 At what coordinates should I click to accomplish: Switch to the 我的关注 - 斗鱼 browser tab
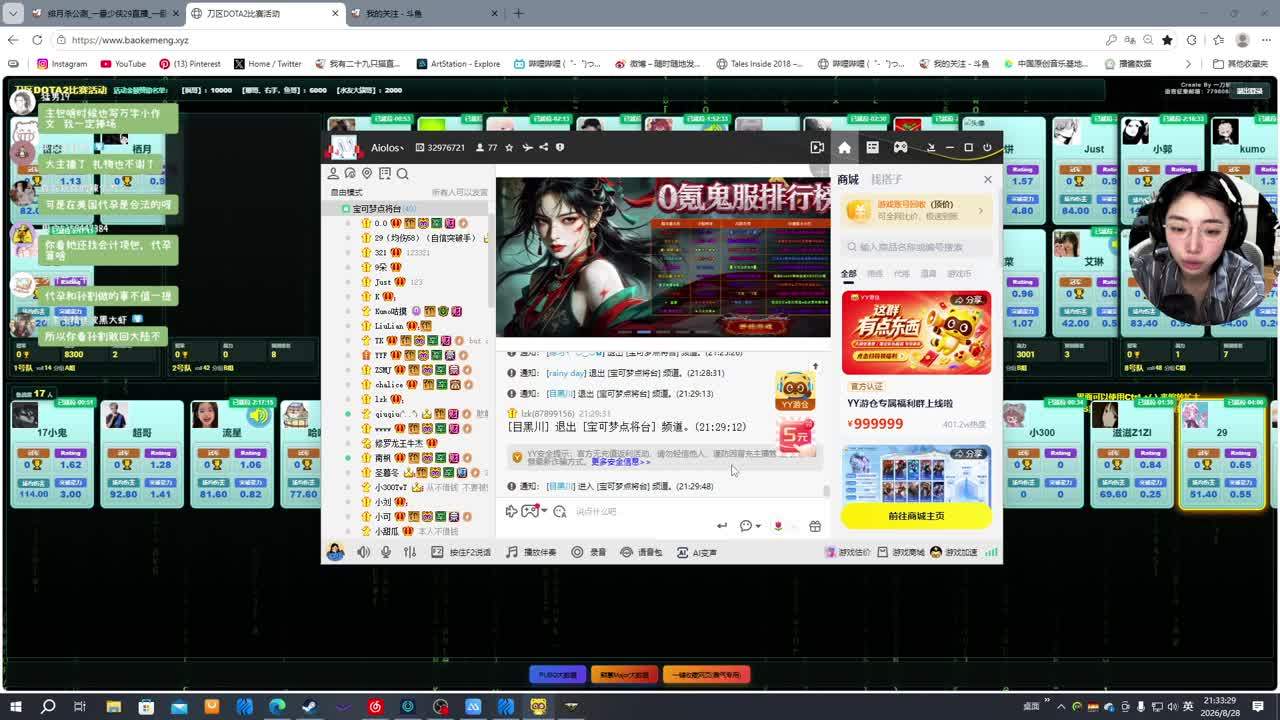(421, 14)
